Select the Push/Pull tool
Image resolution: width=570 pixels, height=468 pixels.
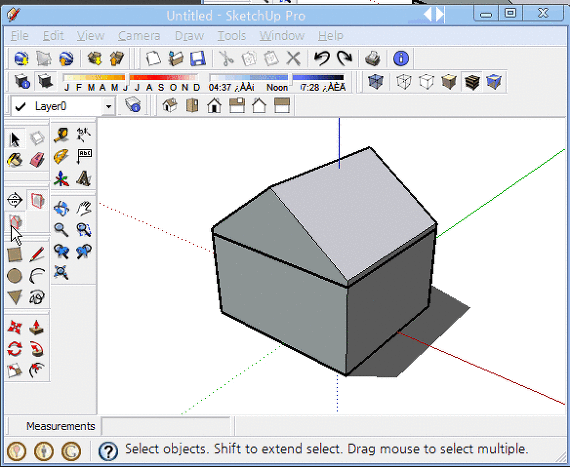pyautogui.click(x=37, y=327)
